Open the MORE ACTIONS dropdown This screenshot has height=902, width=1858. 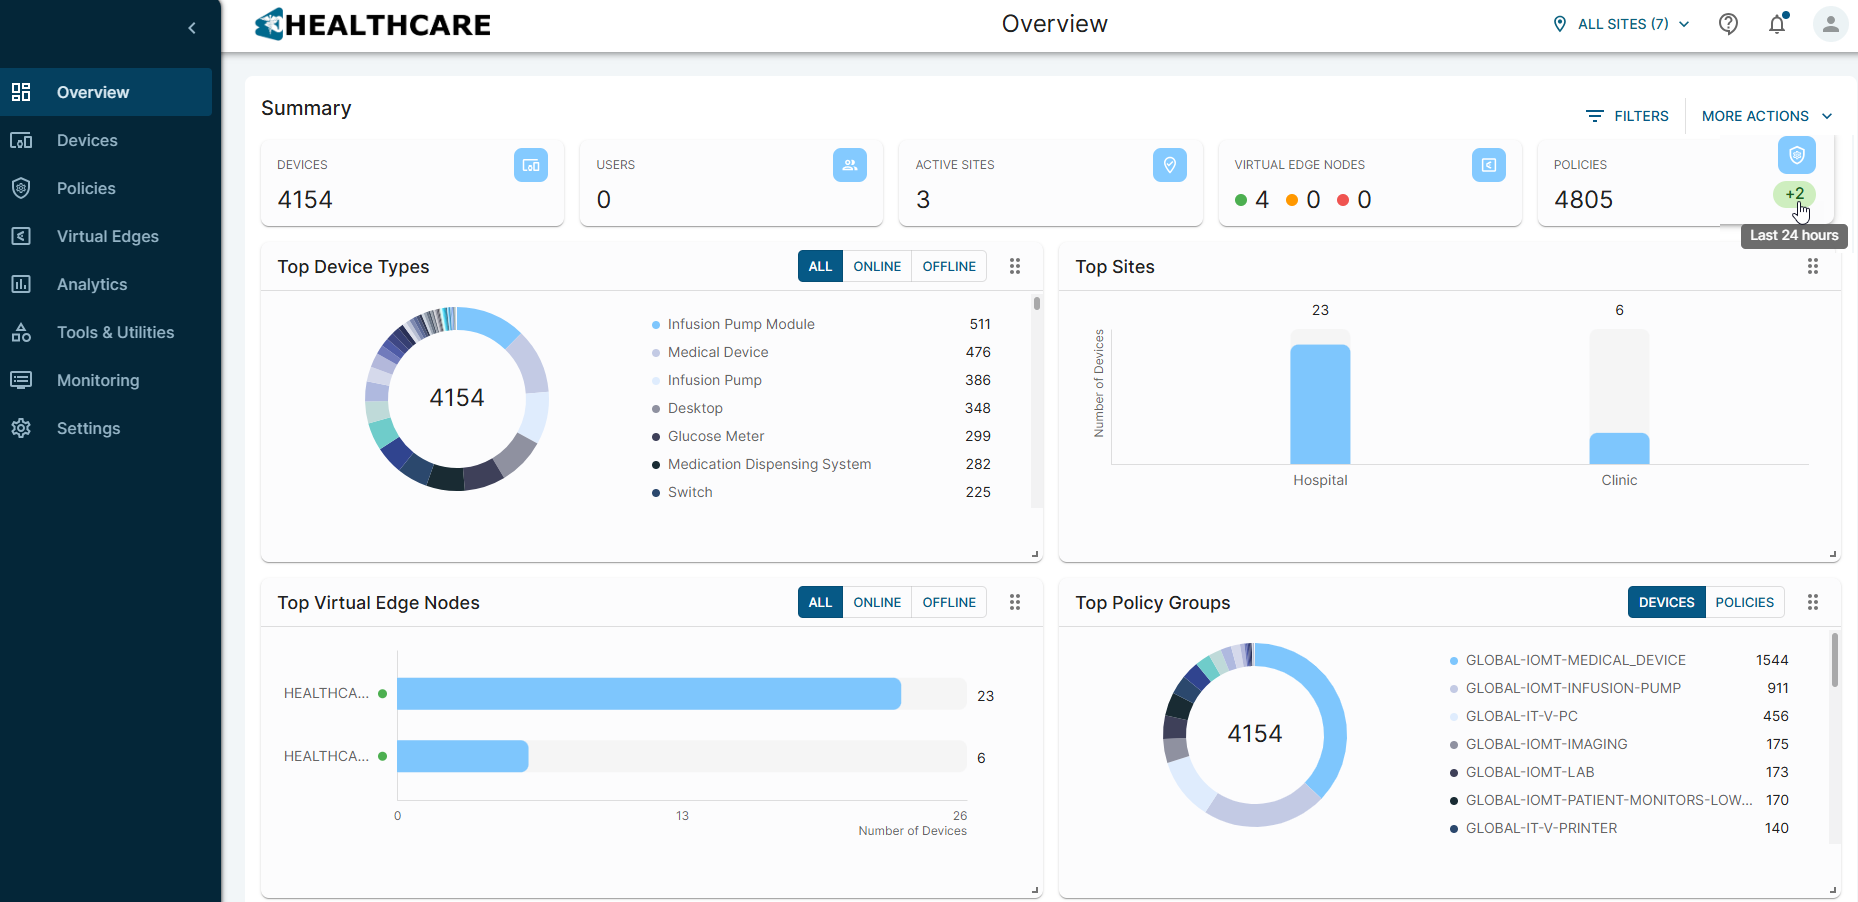coord(1766,116)
